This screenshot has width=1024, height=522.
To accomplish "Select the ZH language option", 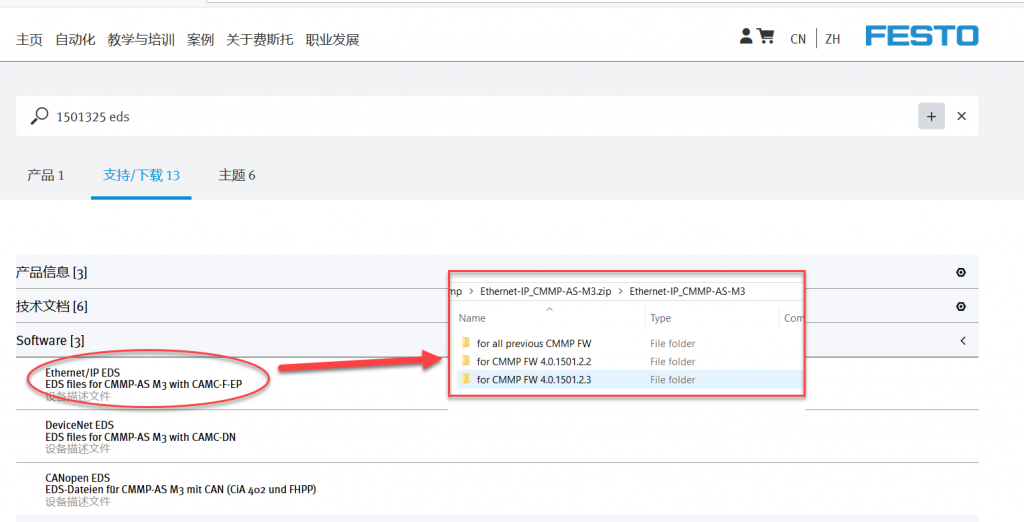I will point(833,39).
